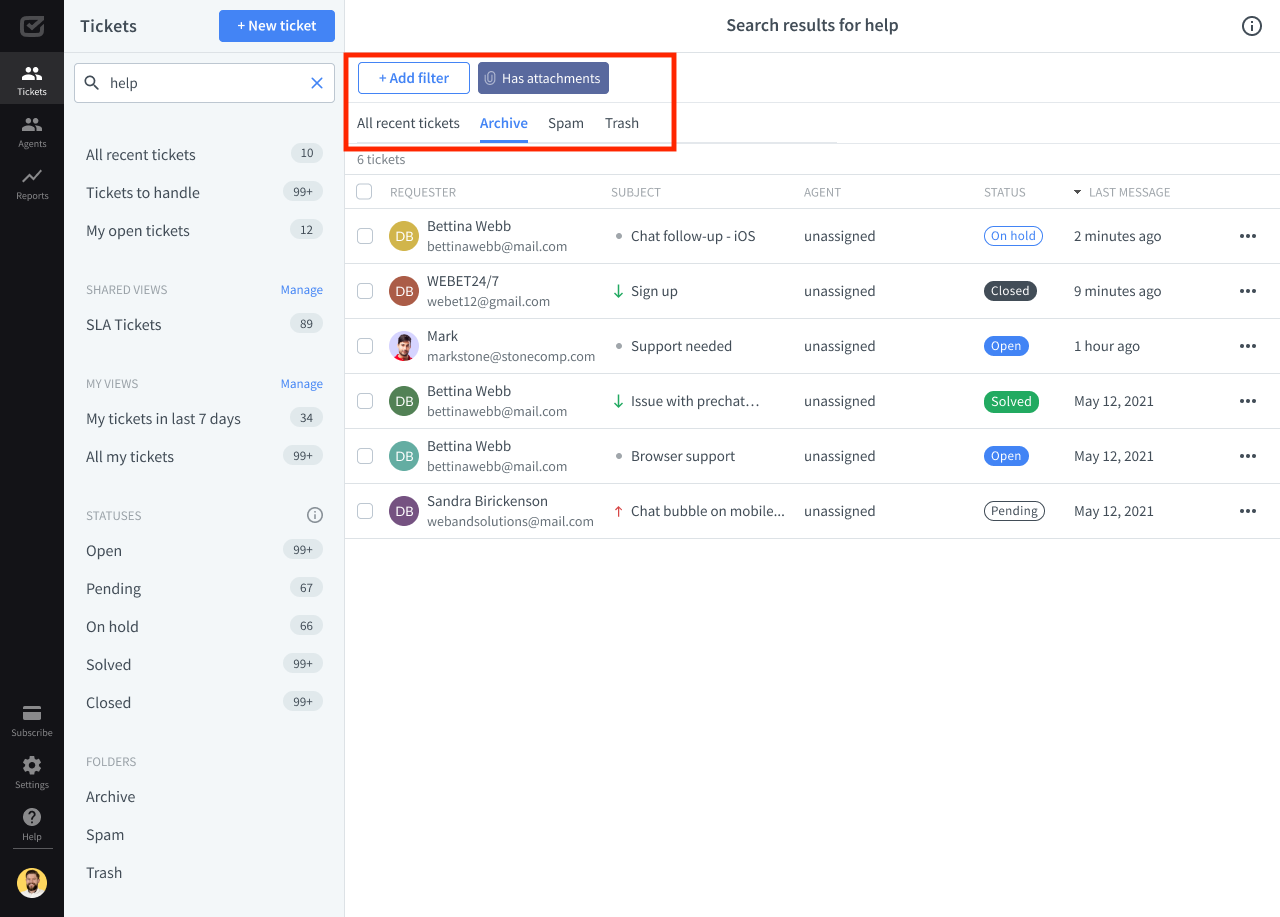Check the Browser support ticket checkbox
This screenshot has width=1280, height=917.
click(x=365, y=456)
